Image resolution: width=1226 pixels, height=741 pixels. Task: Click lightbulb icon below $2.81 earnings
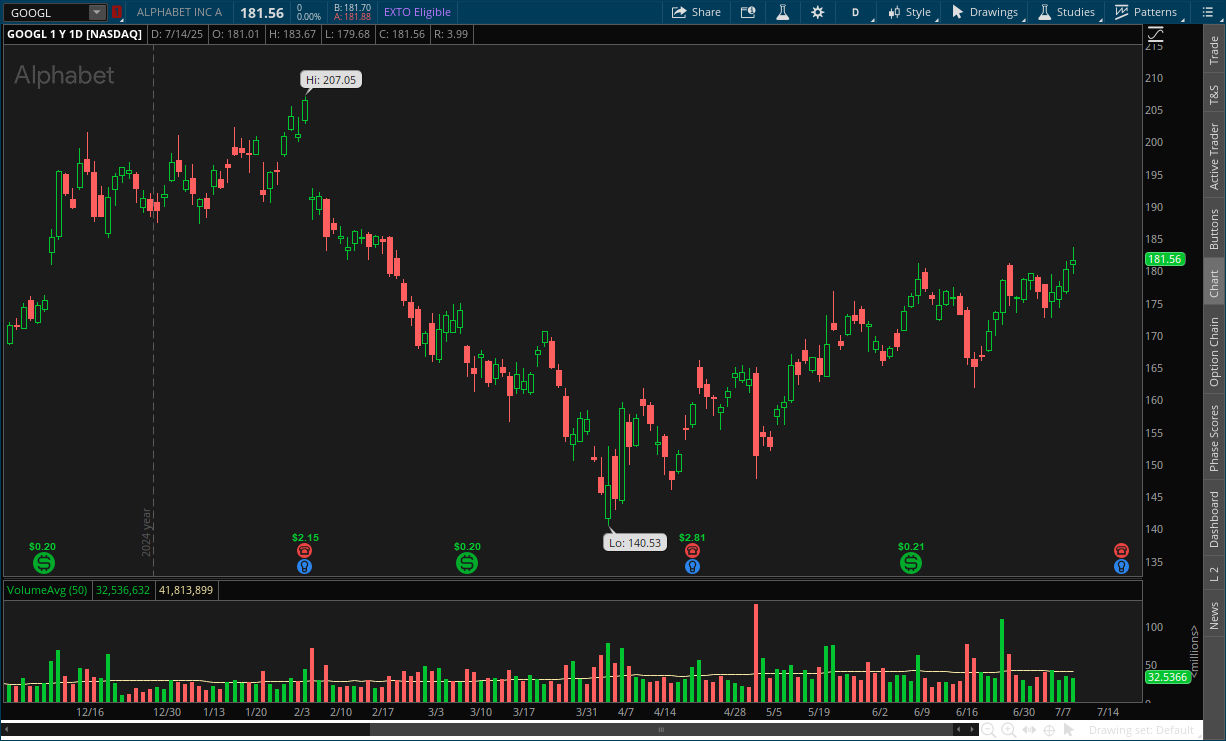pos(692,566)
